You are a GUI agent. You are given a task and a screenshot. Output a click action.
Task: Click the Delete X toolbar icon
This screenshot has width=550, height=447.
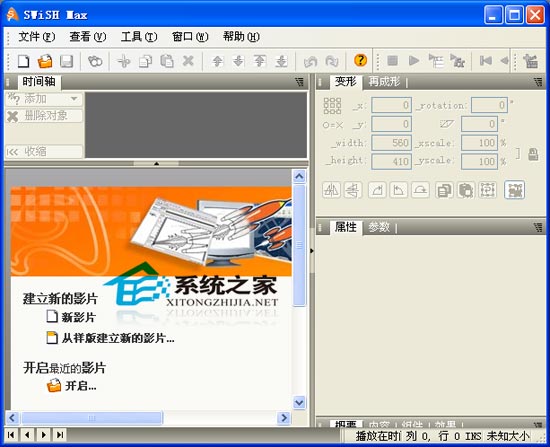click(188, 61)
